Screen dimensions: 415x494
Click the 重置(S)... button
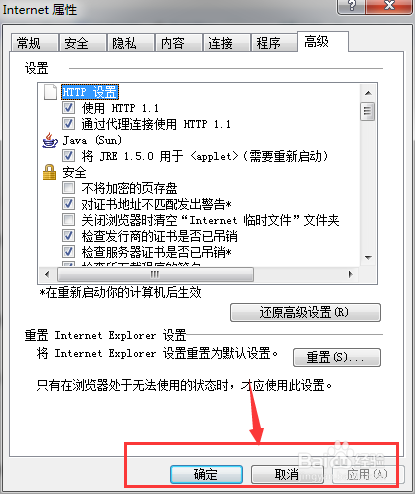point(337,357)
